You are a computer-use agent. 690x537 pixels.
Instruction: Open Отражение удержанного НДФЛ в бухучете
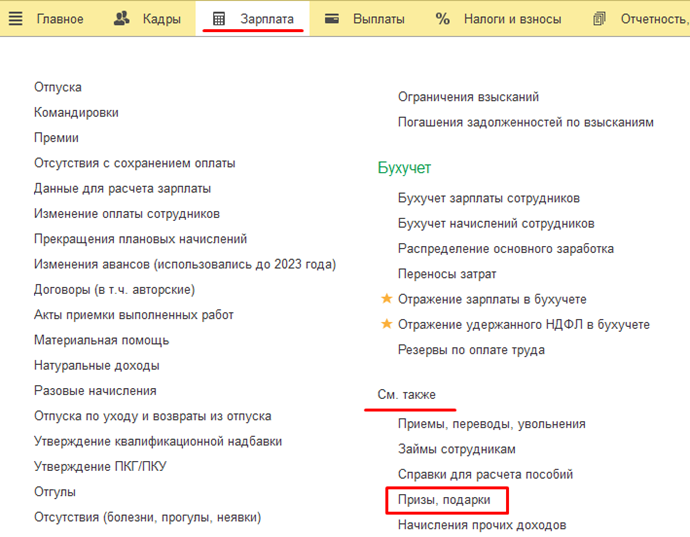tap(524, 325)
